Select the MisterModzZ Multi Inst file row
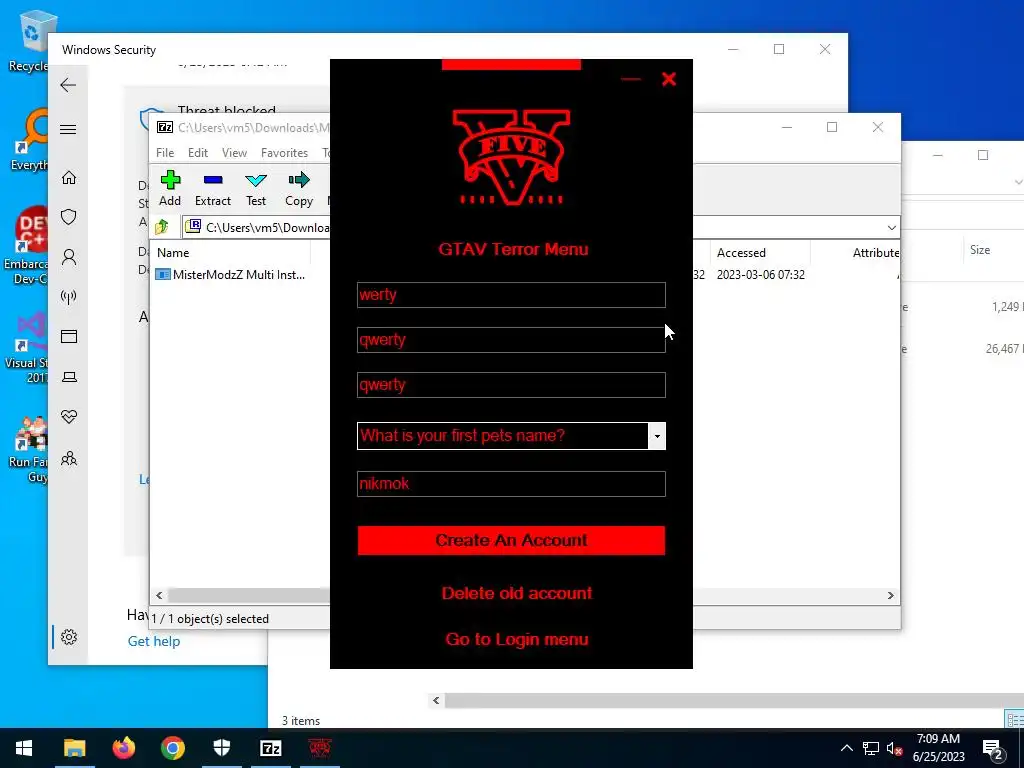1024x768 pixels. pyautogui.click(x=231, y=275)
